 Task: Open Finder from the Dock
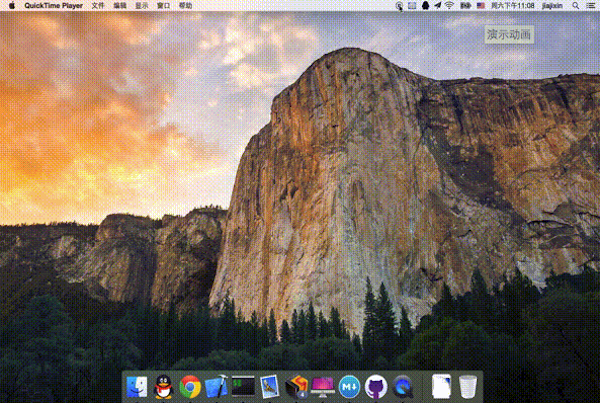tap(137, 387)
